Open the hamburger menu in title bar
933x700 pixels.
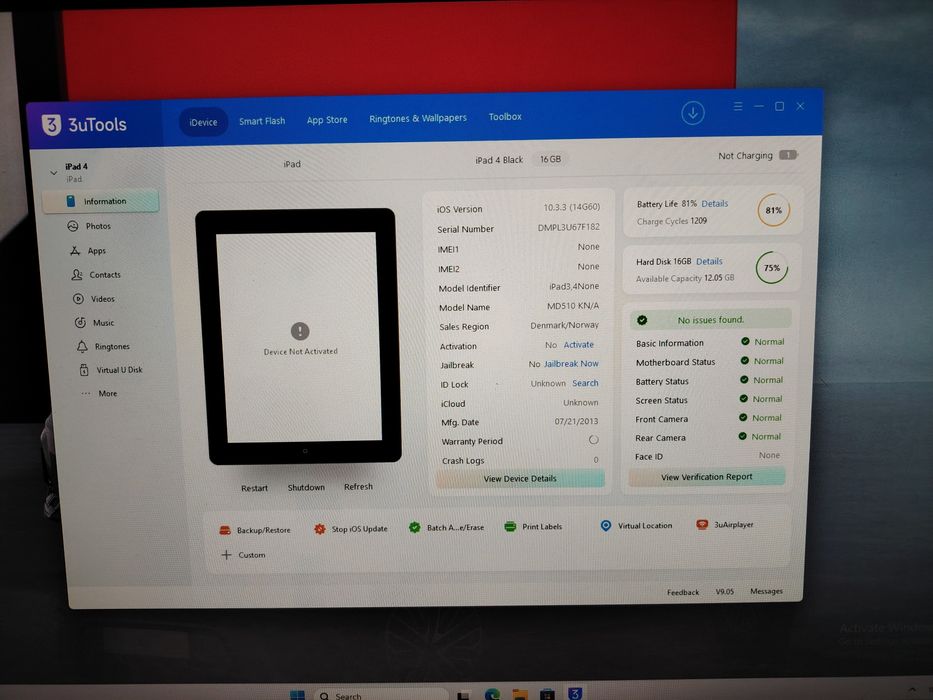[x=738, y=107]
